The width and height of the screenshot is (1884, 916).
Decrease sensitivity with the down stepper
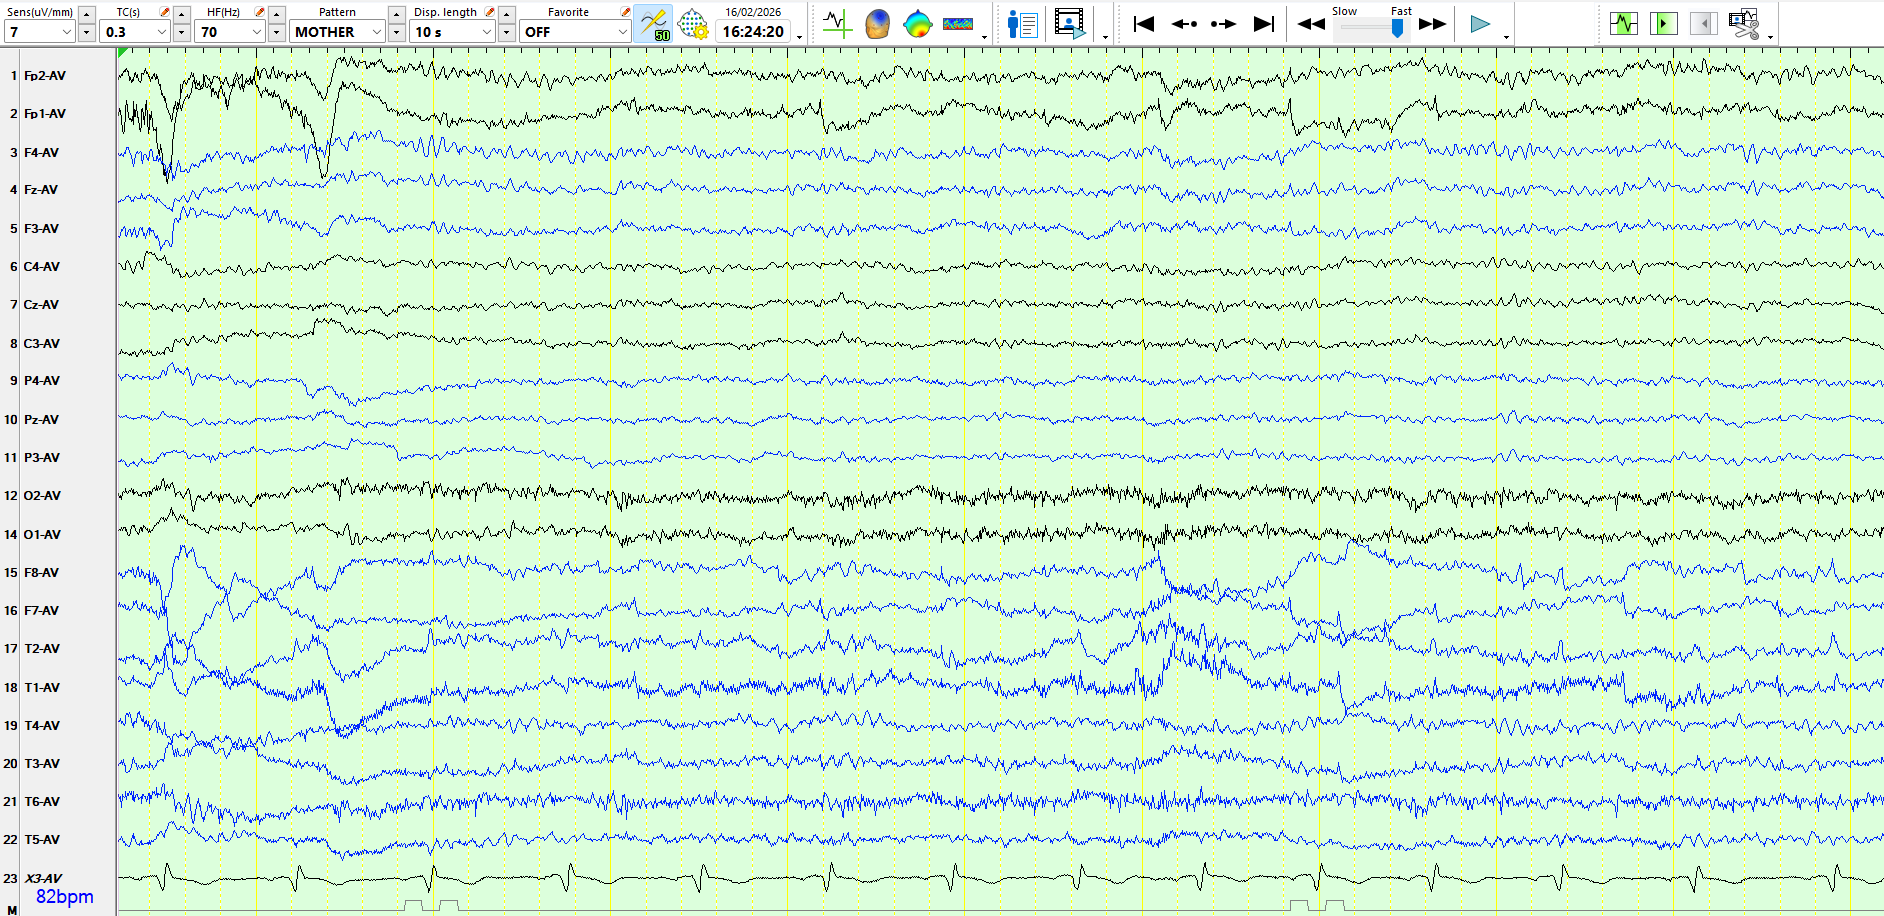[x=87, y=33]
